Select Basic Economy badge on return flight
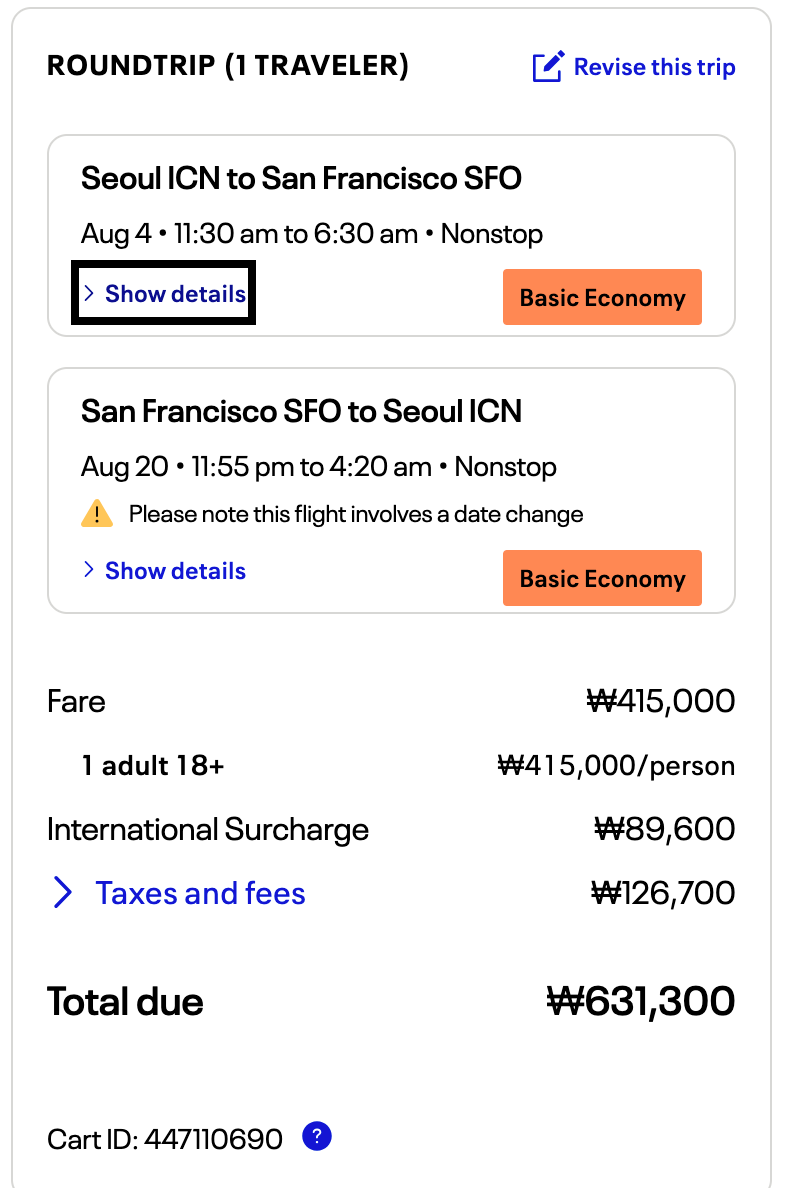Viewport: 796px width, 1188px height. point(602,578)
